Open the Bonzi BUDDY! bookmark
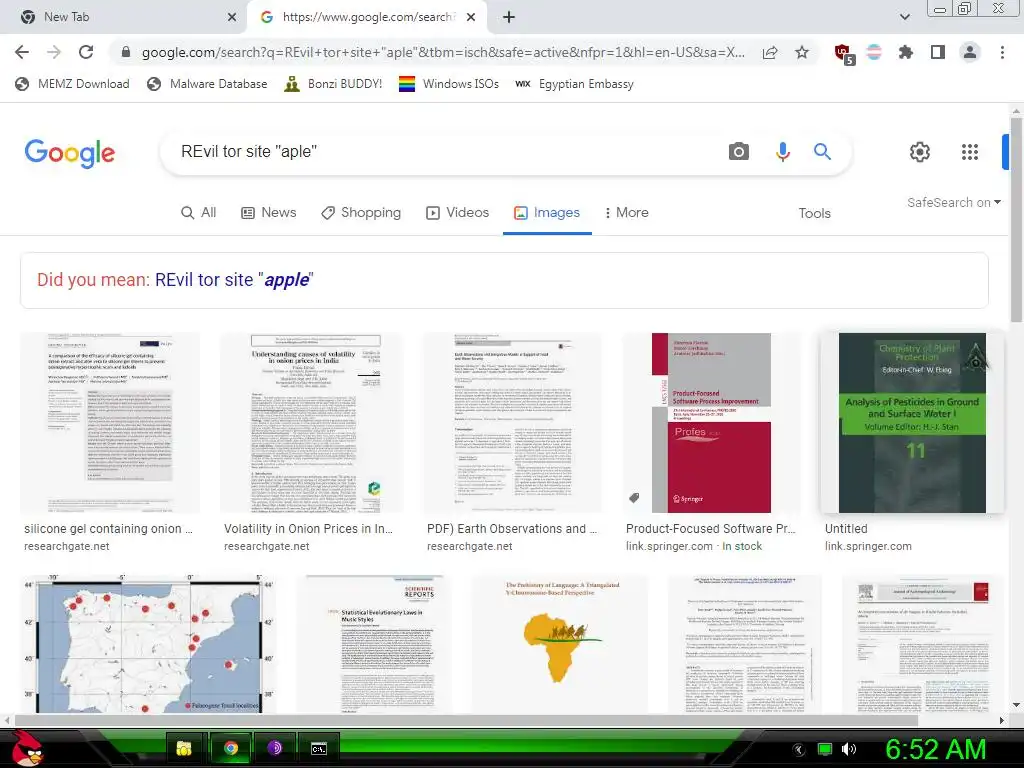 pyautogui.click(x=333, y=84)
